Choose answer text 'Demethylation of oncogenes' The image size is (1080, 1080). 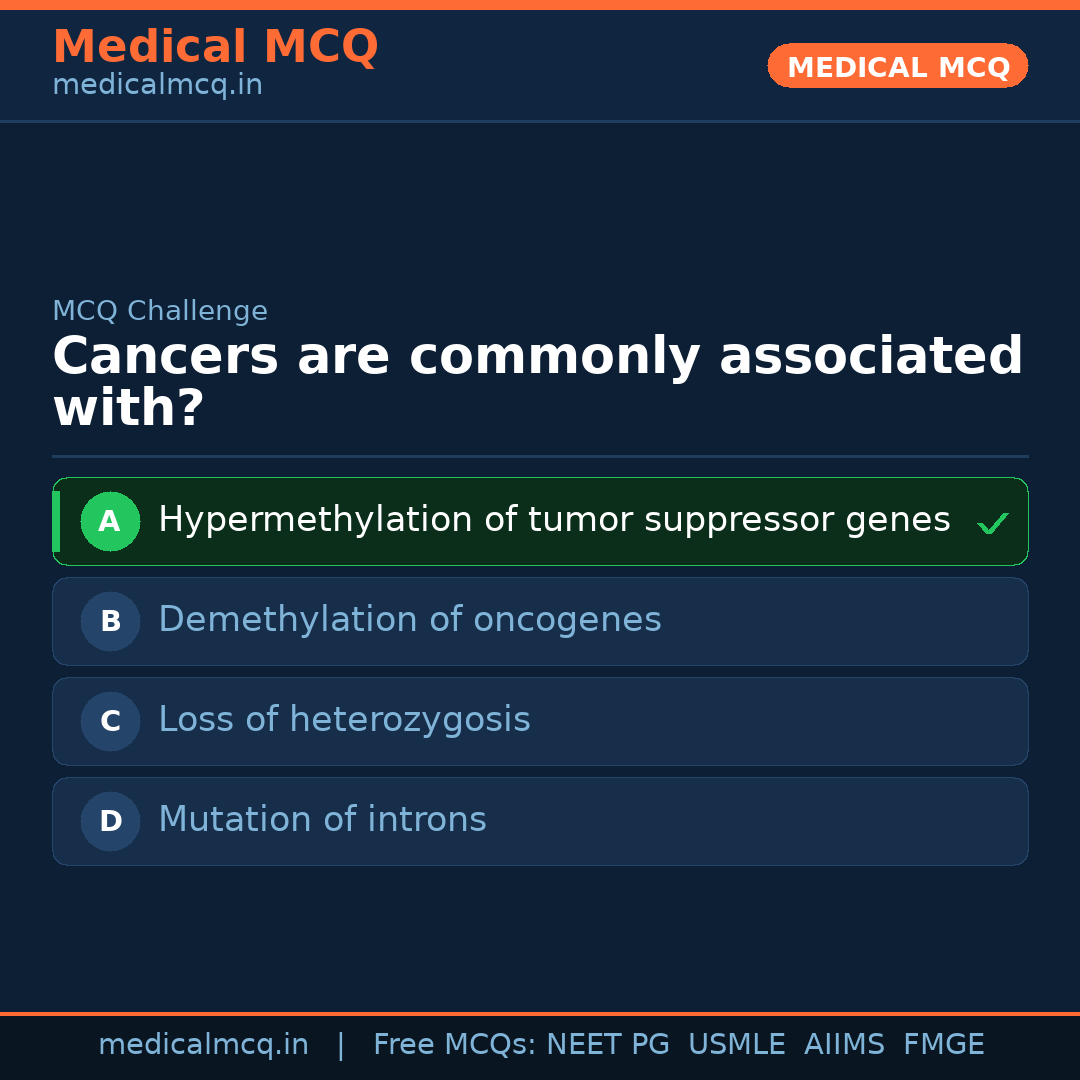point(410,620)
